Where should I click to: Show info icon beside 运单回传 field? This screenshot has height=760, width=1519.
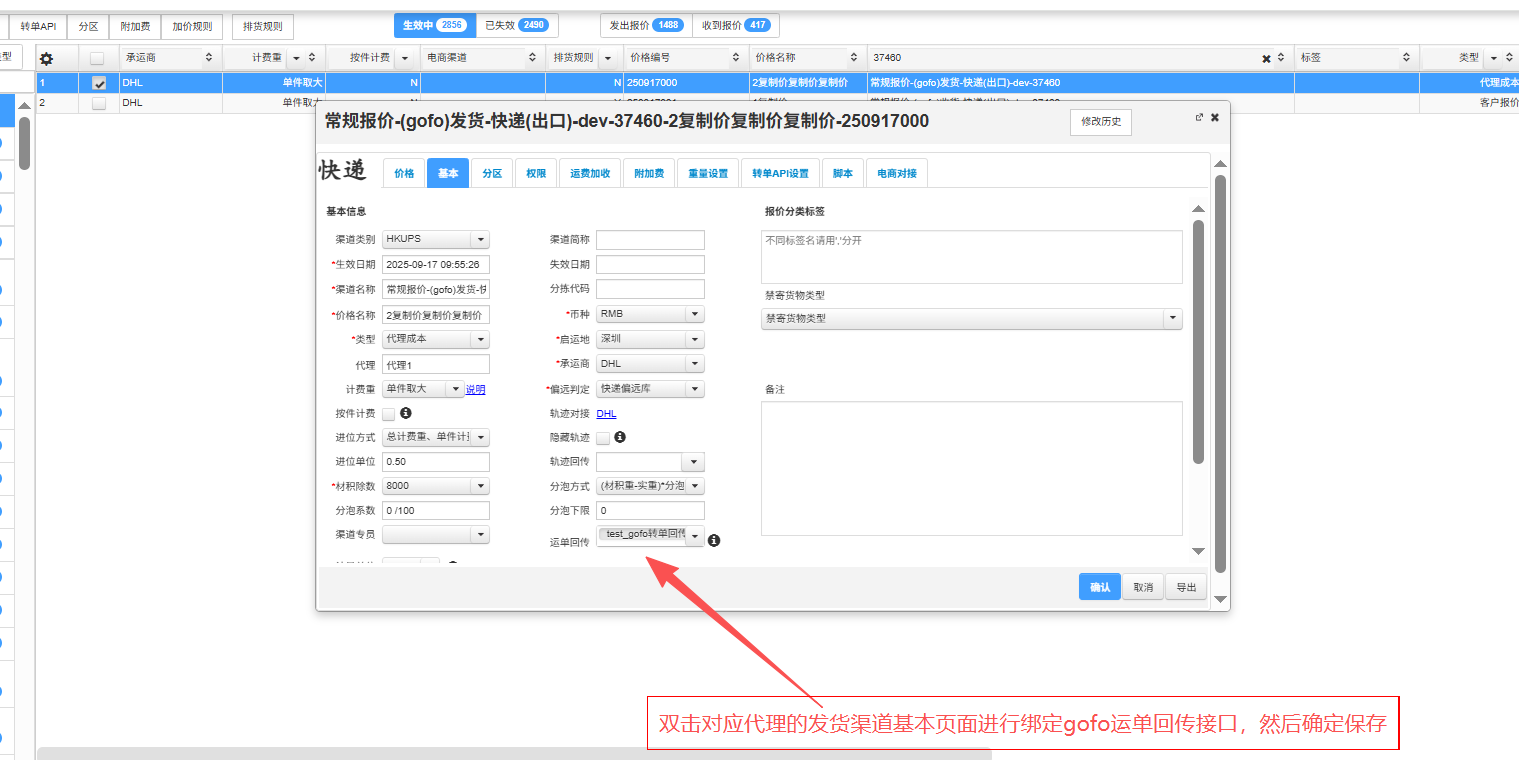coord(714,540)
